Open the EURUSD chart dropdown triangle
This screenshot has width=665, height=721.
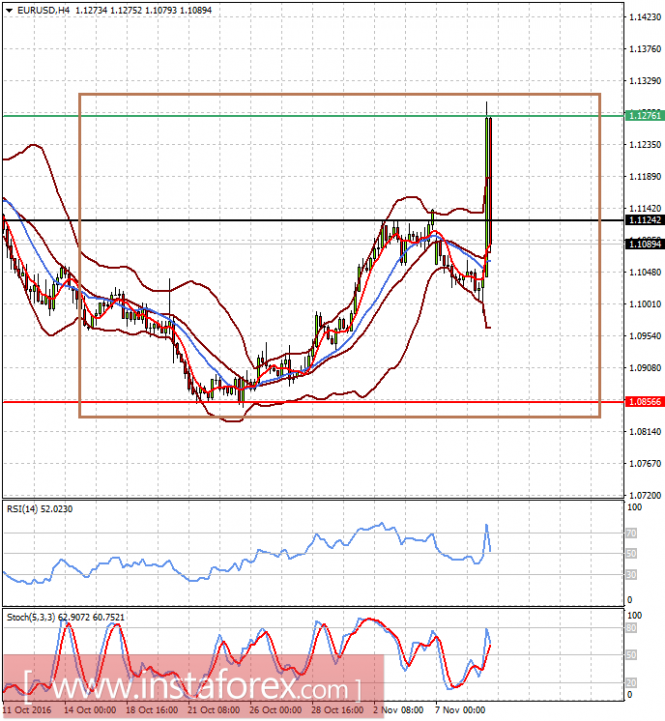9,10
